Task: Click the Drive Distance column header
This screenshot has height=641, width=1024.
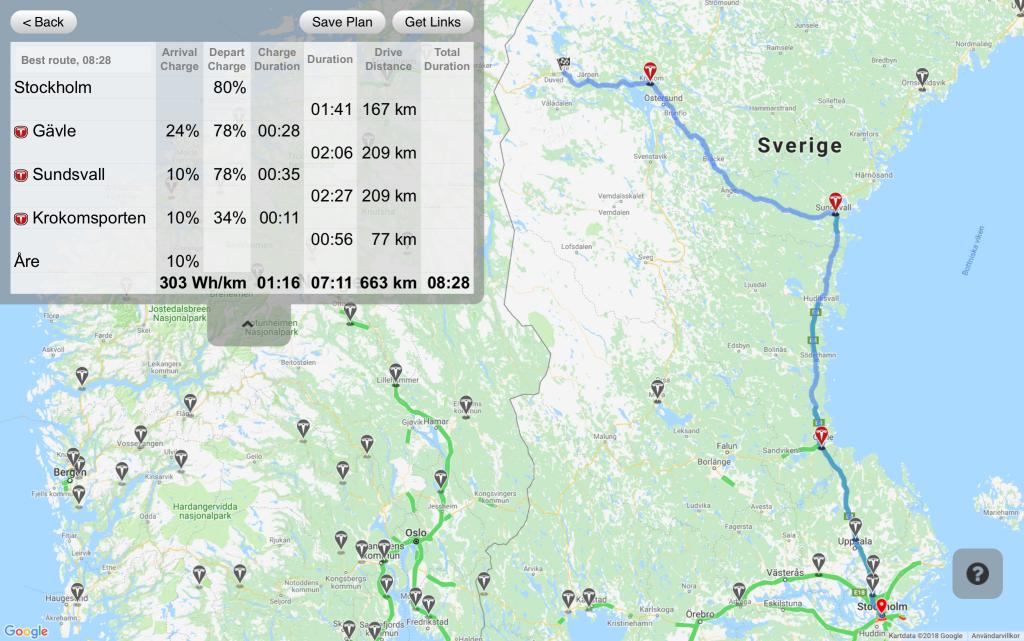Action: pos(389,59)
